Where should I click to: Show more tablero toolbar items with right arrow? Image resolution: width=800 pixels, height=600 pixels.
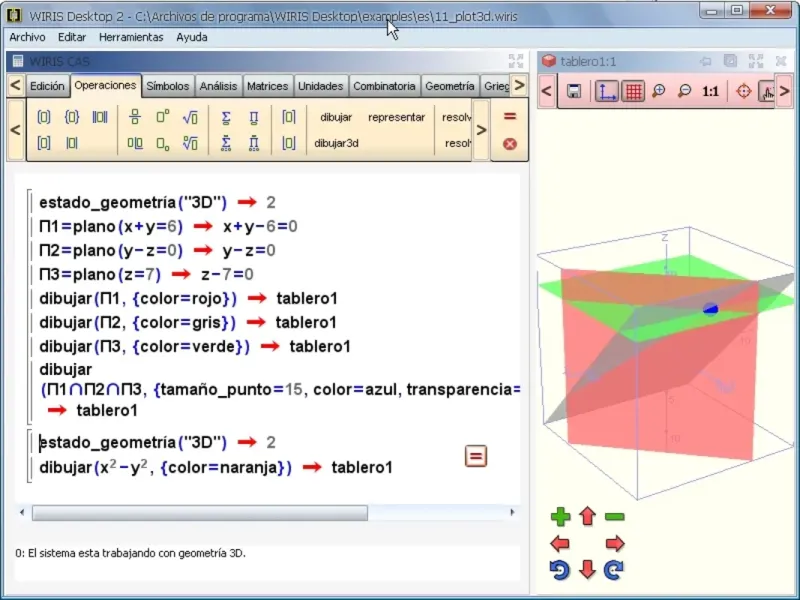(x=785, y=91)
